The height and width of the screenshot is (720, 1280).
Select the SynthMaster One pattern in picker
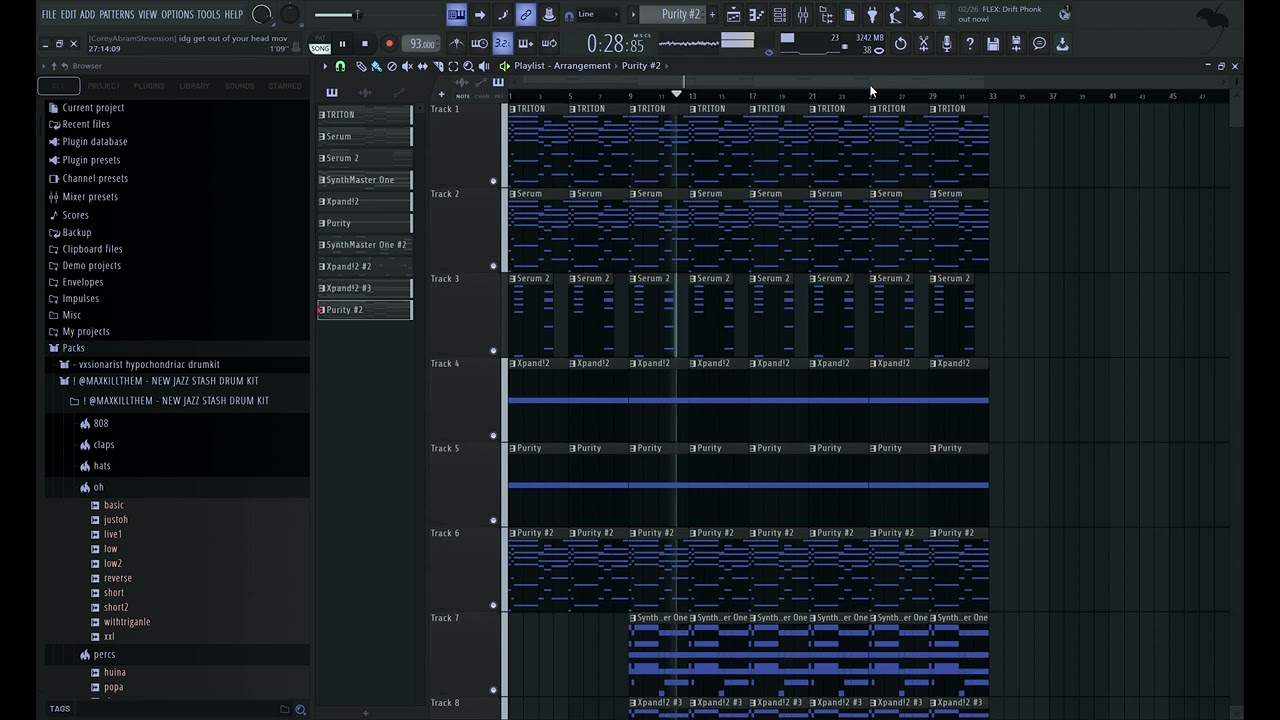coord(365,180)
